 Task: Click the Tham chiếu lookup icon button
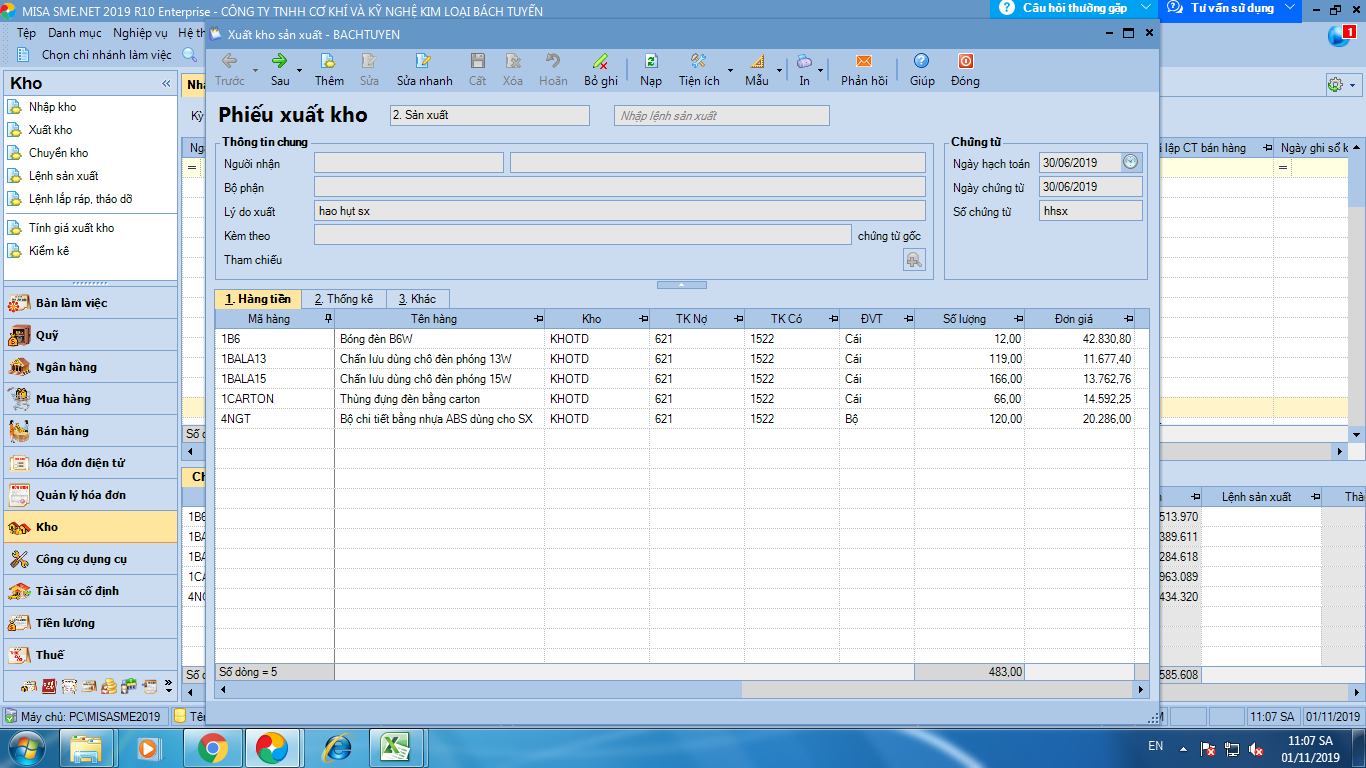coord(914,260)
